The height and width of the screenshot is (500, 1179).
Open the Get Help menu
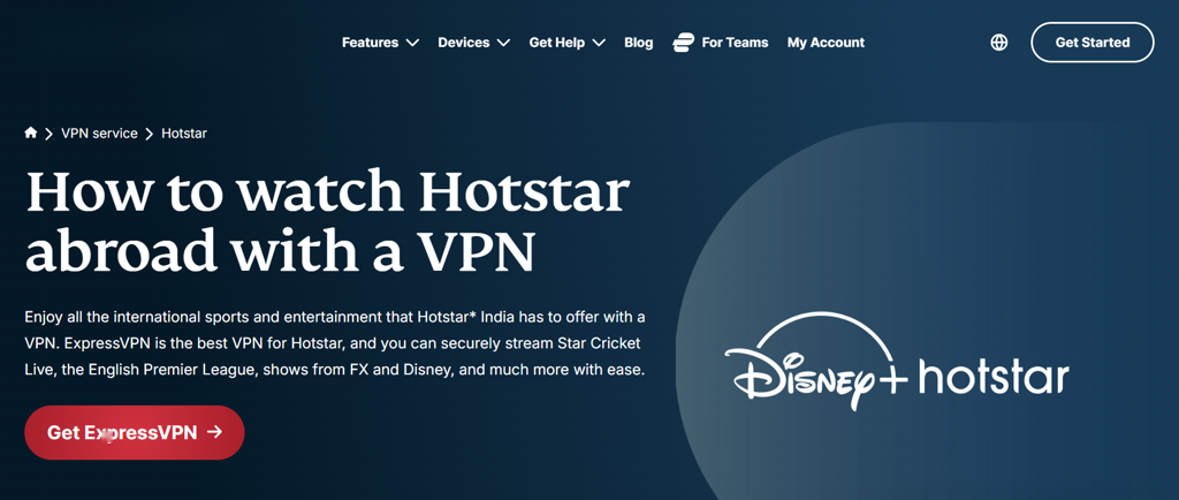(555, 42)
